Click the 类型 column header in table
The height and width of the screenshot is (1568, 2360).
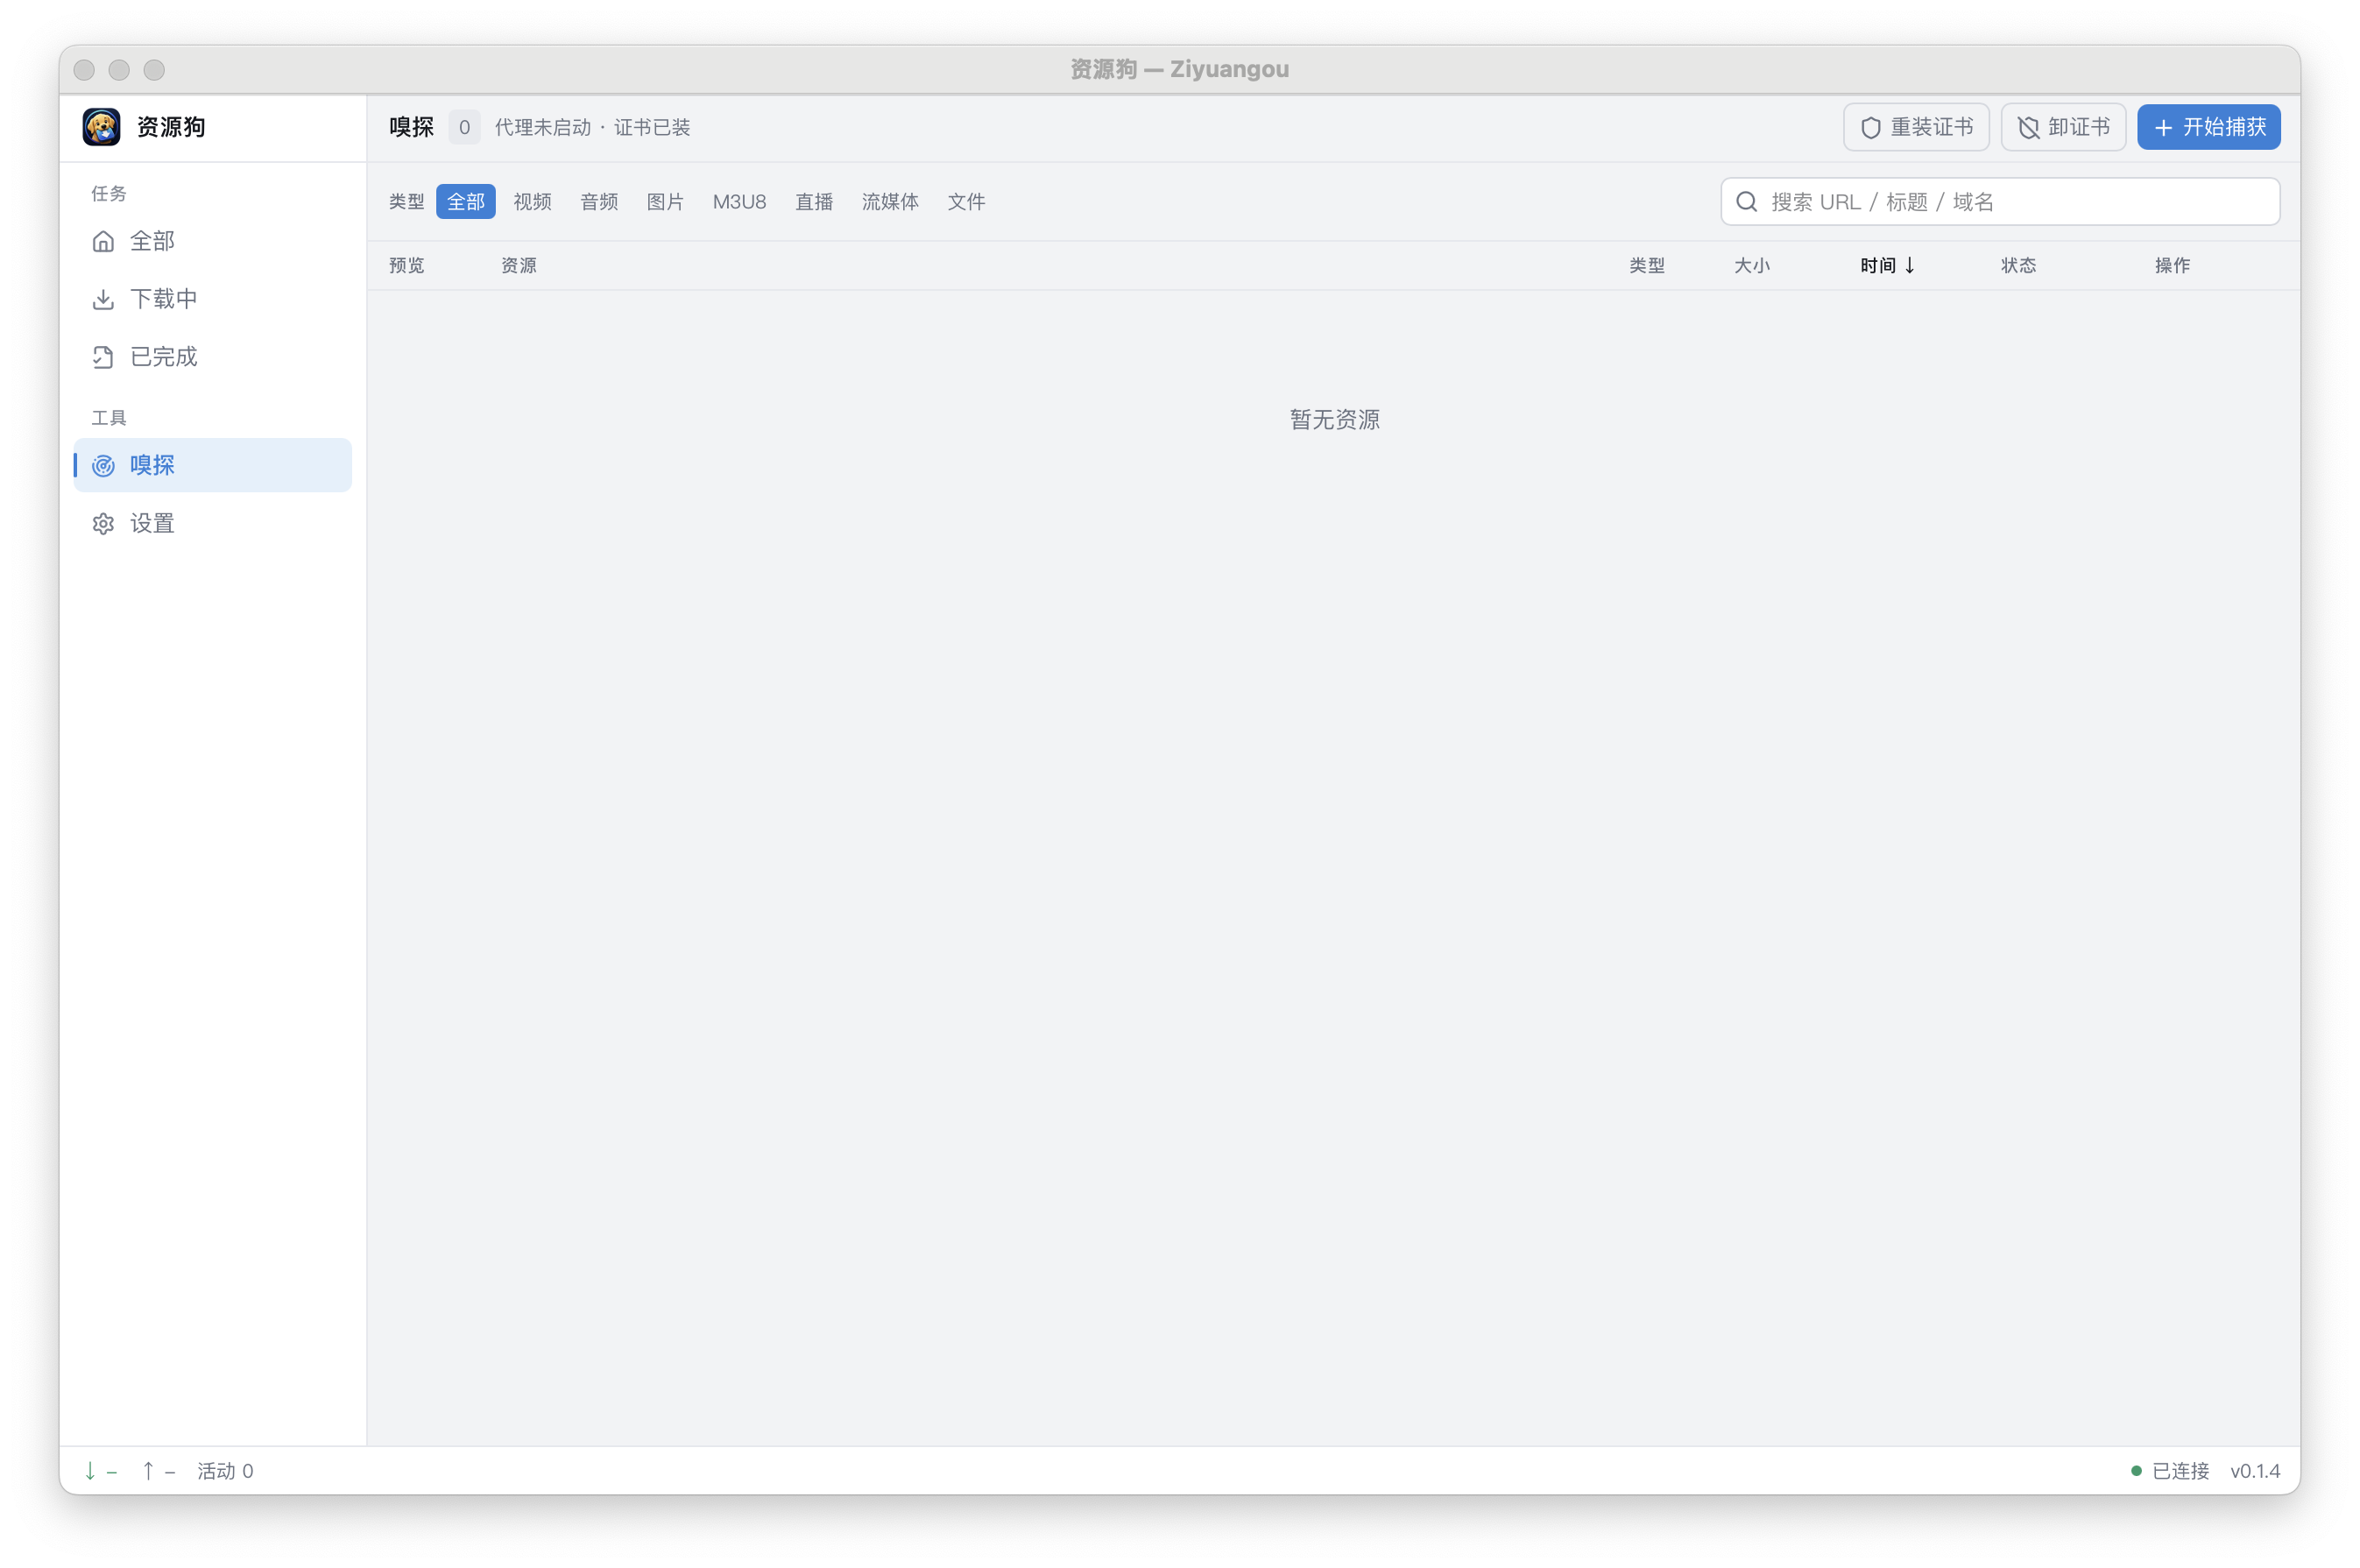click(x=1647, y=265)
